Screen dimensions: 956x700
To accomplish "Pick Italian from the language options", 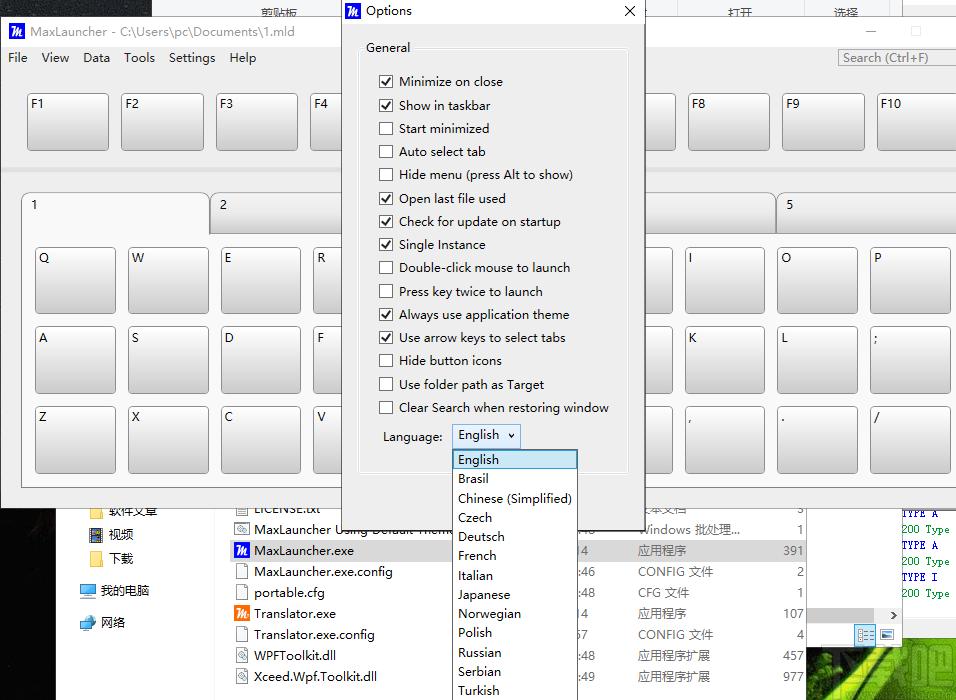I will tap(515, 575).
